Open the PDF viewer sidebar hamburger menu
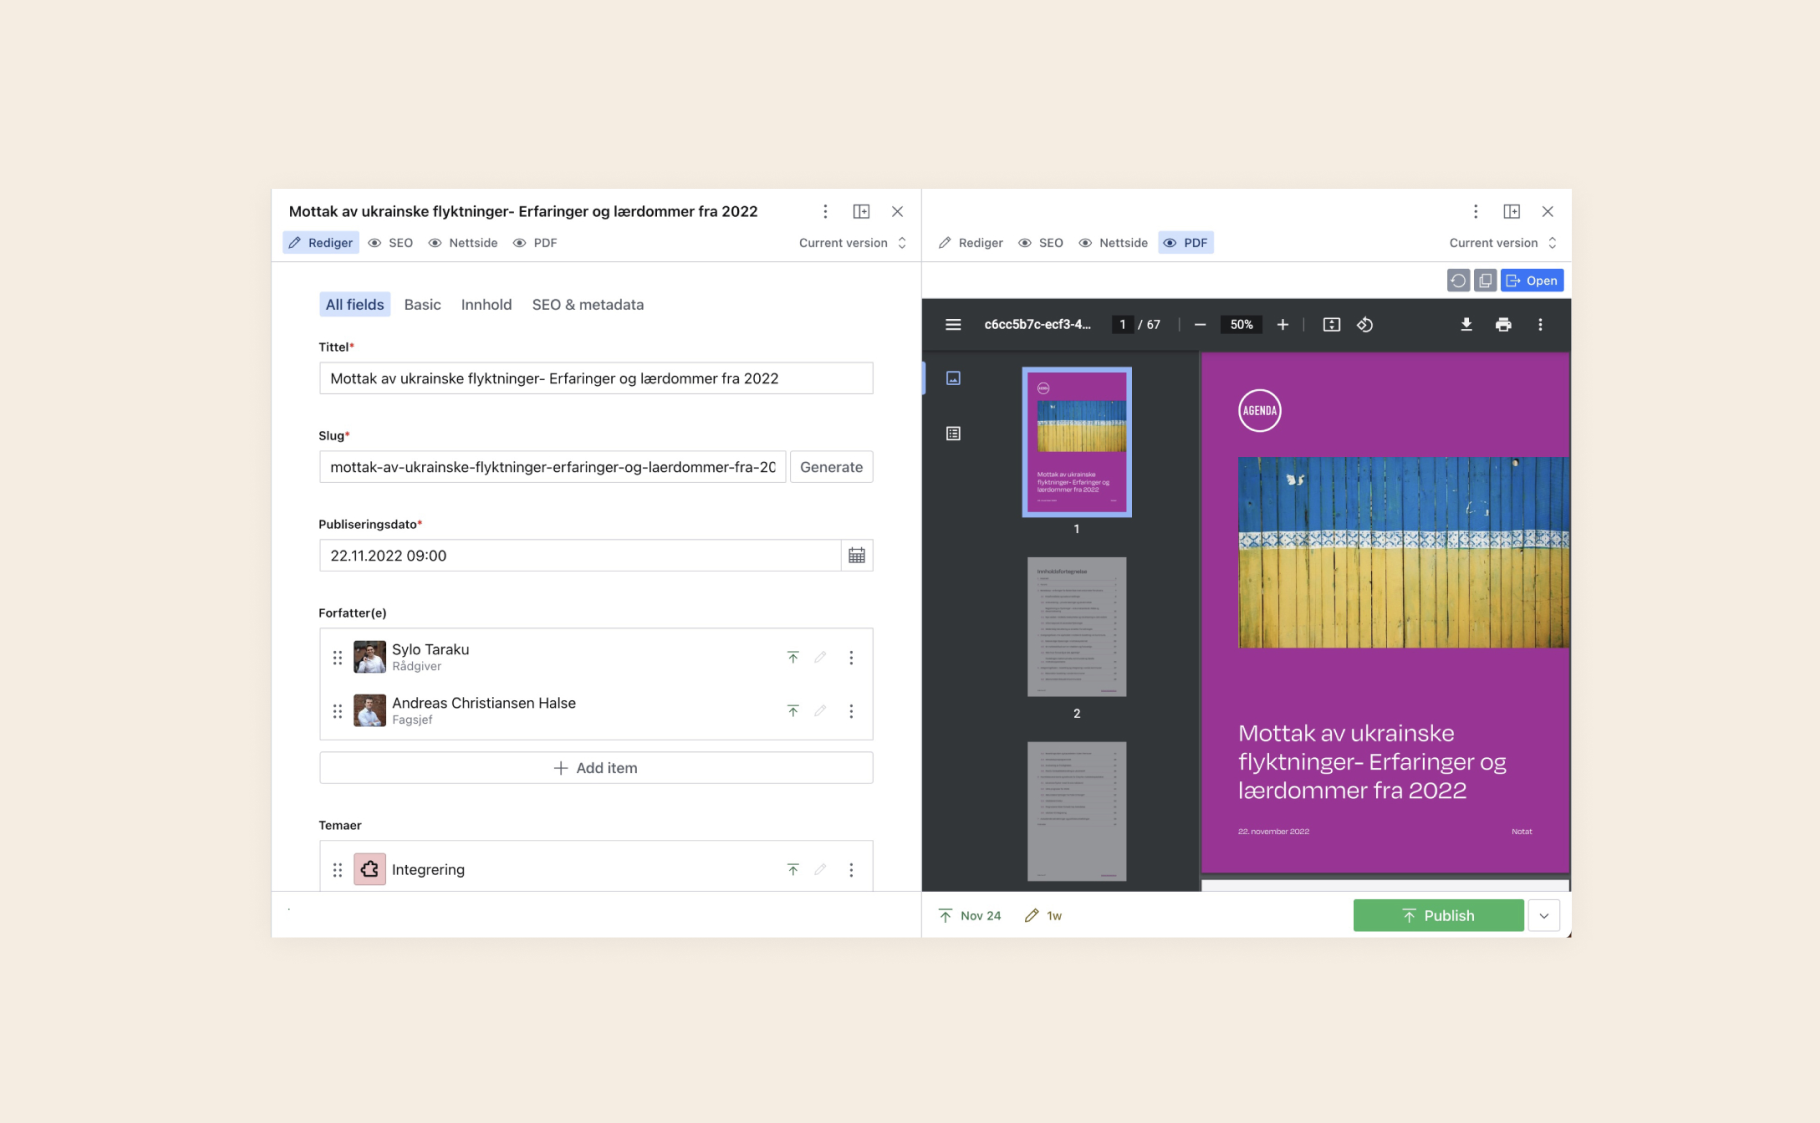The image size is (1820, 1123). (x=953, y=324)
